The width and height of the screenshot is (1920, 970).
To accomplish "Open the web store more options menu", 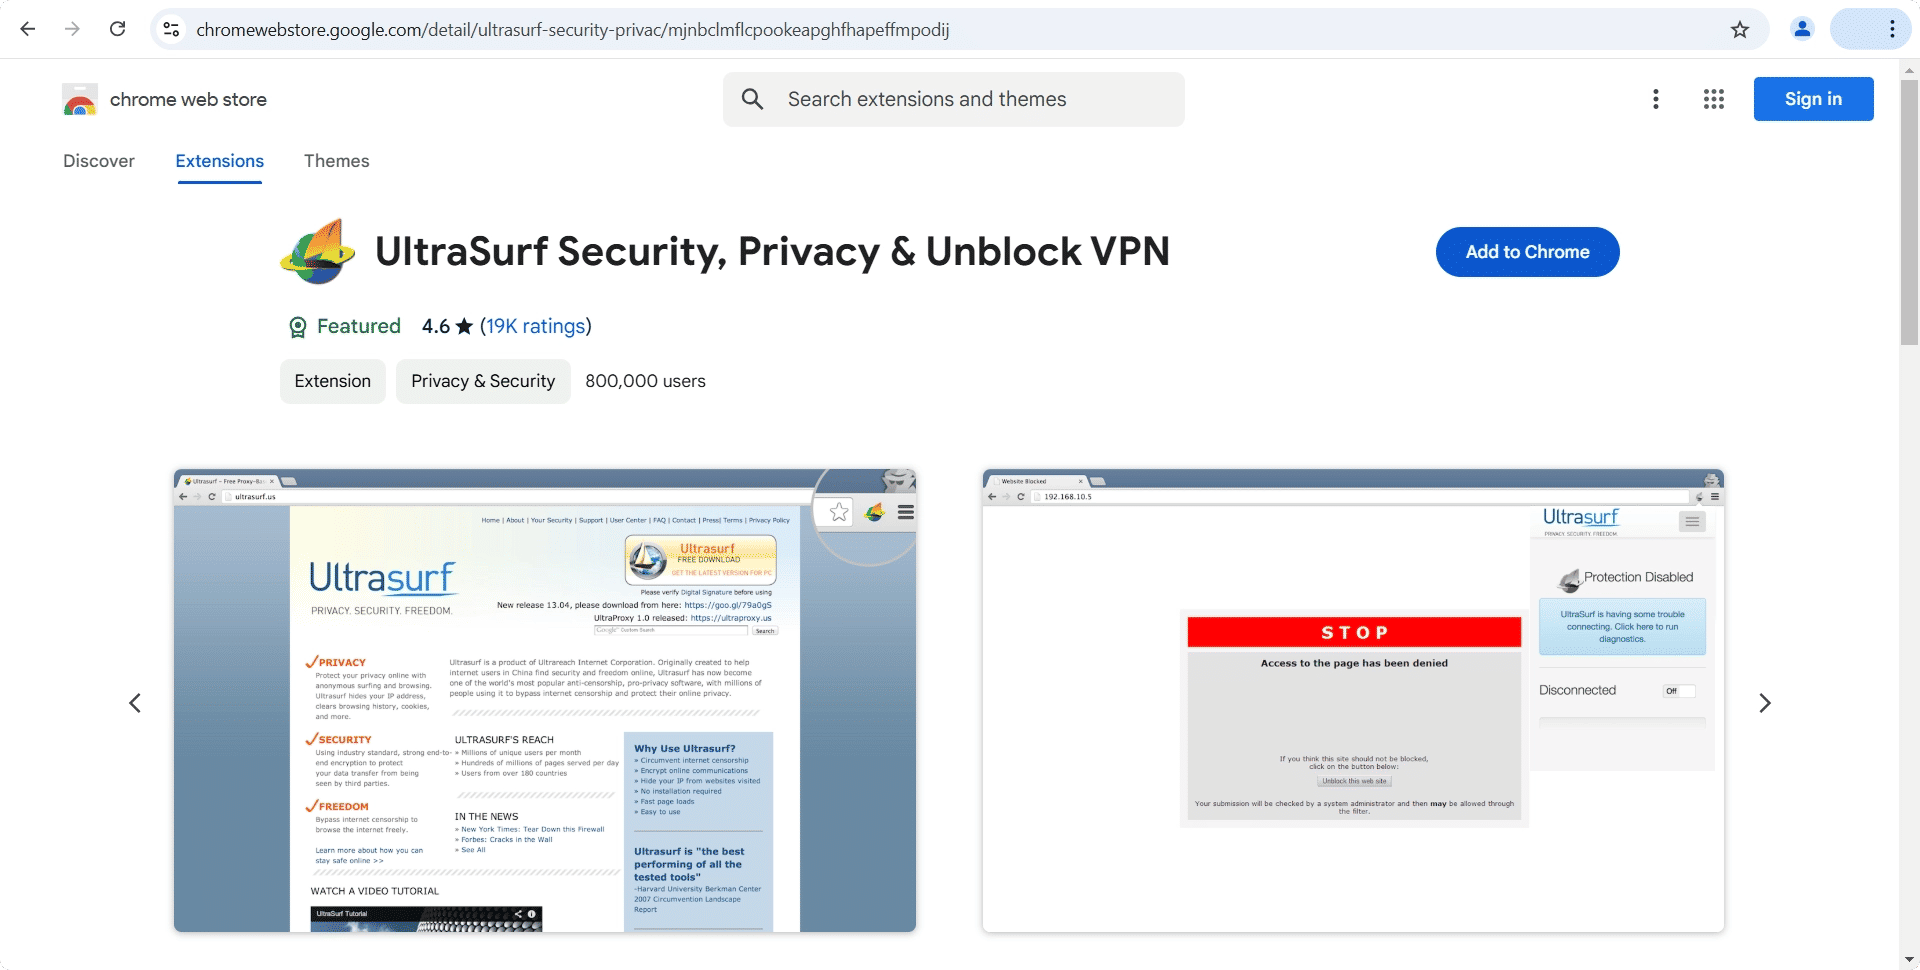I will [1656, 99].
